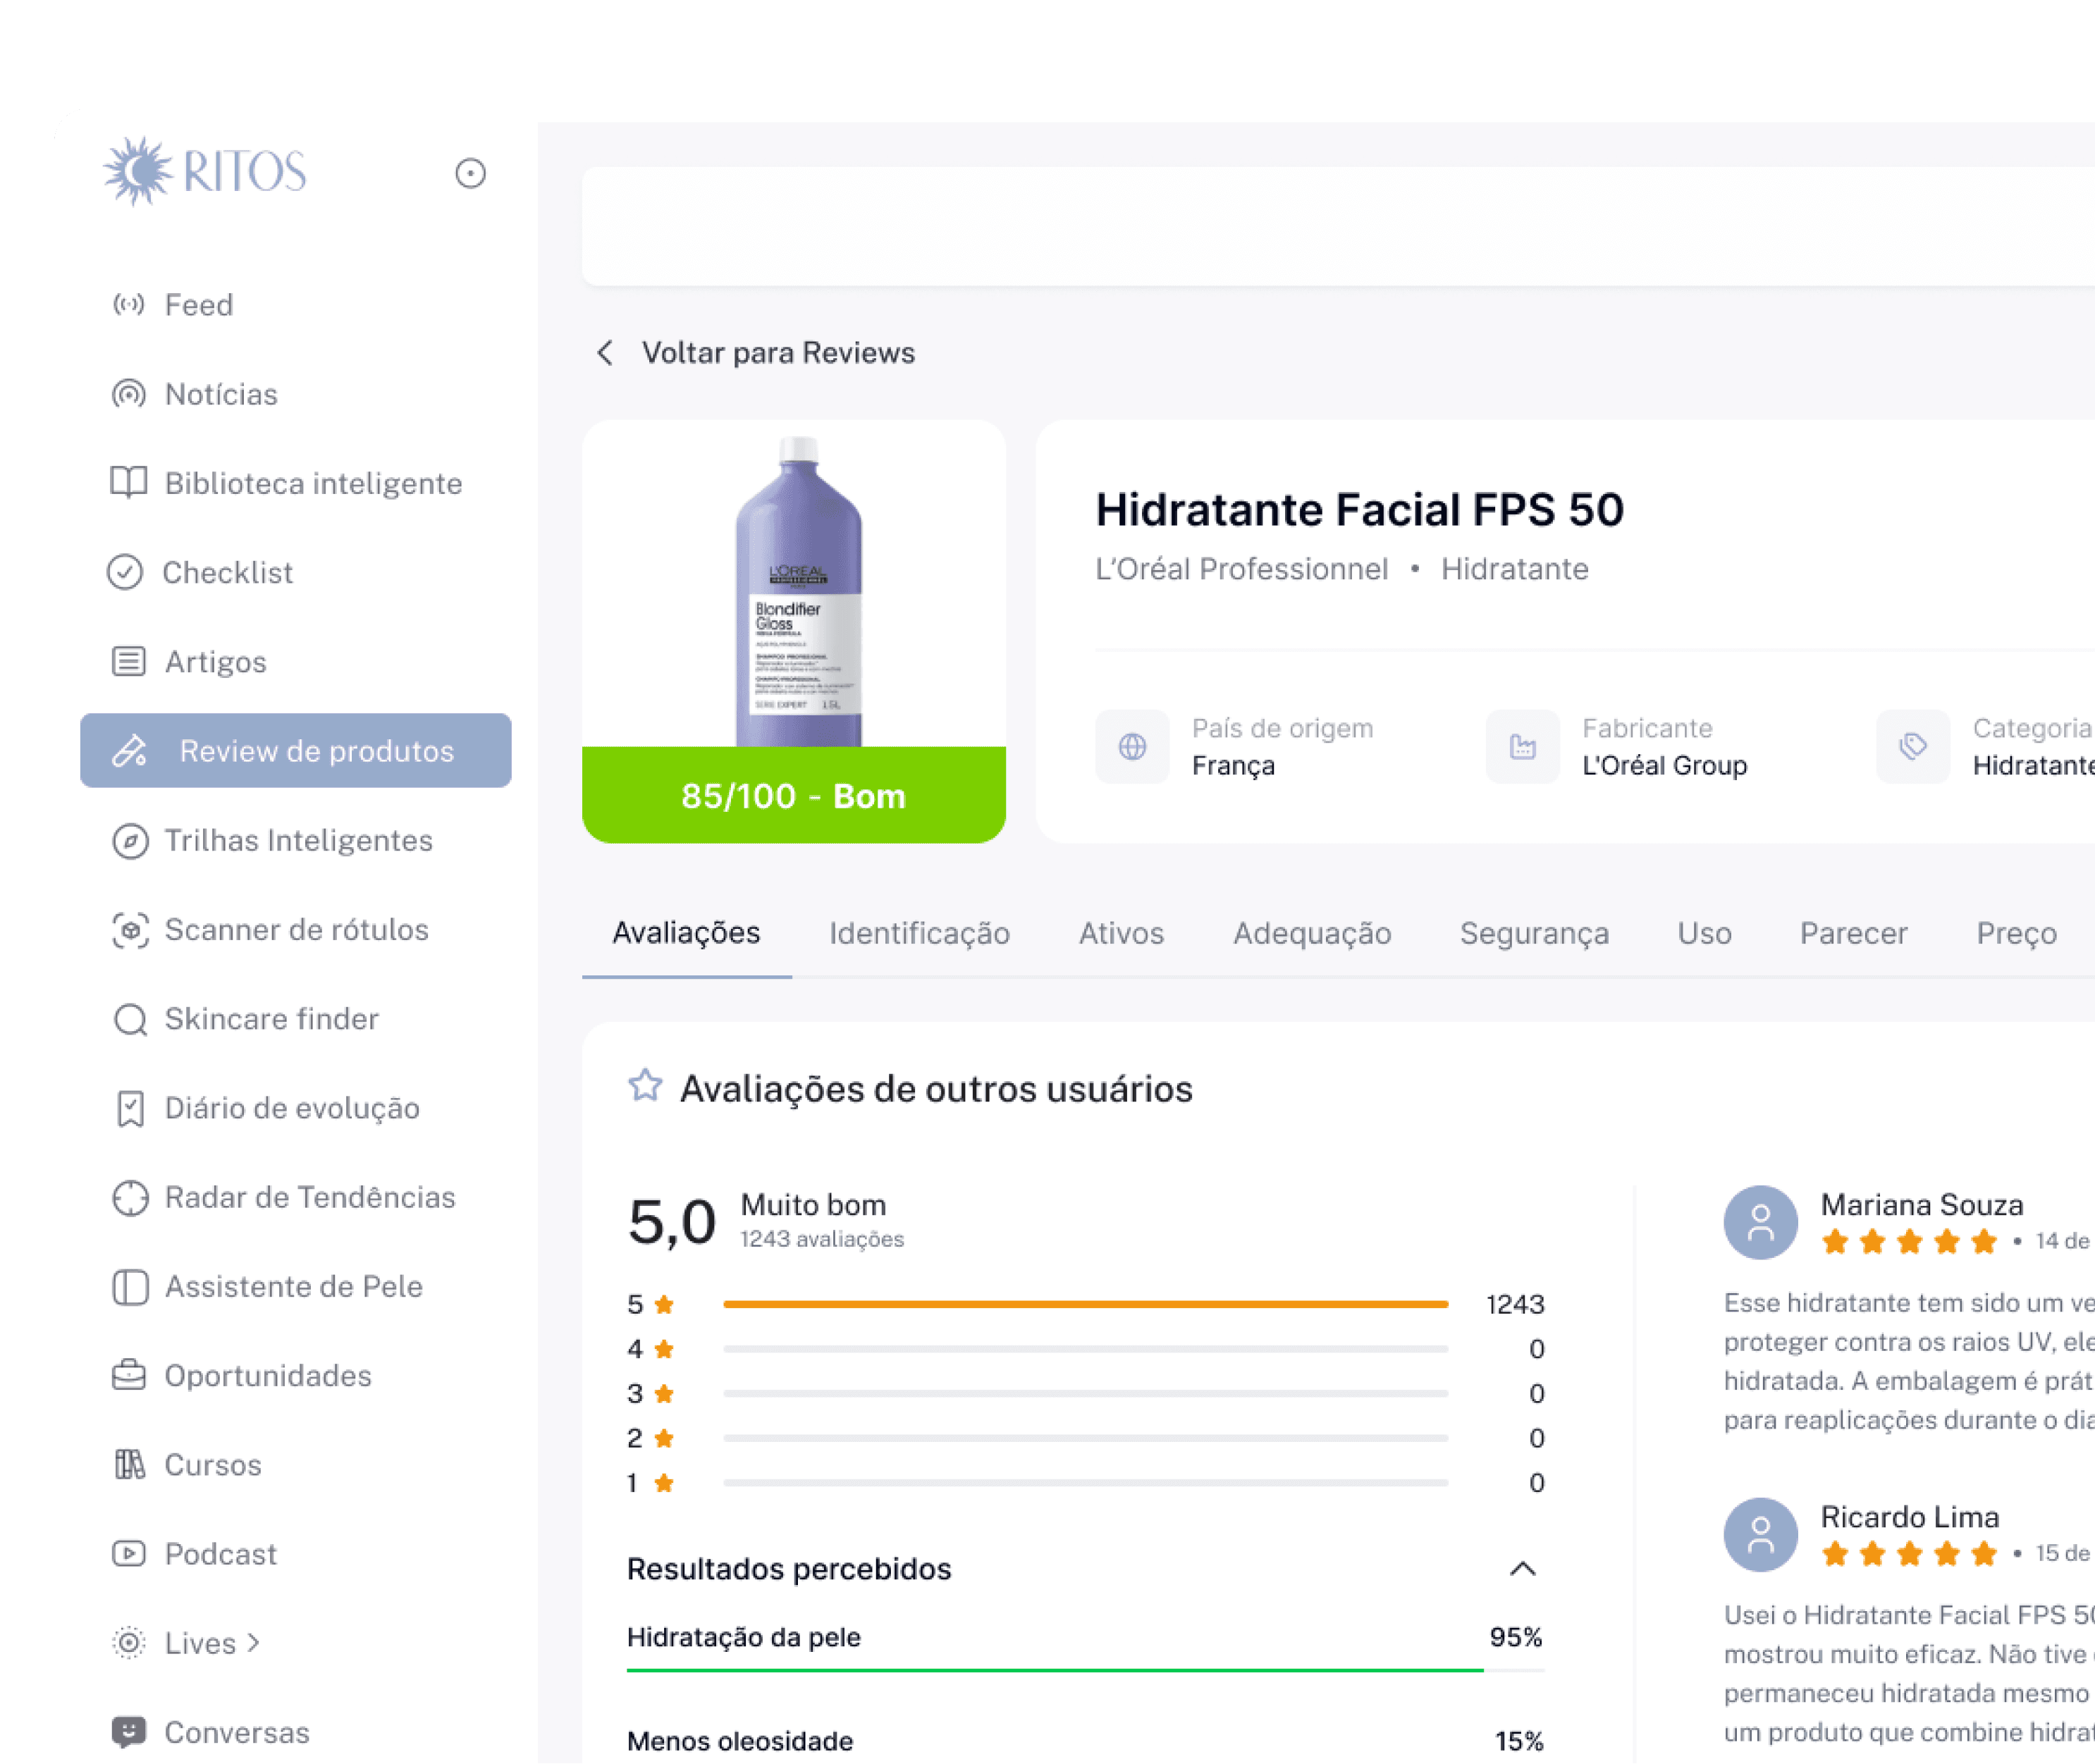The height and width of the screenshot is (1764, 2095).
Task: Go back via Voltar para Reviews
Action: (x=755, y=353)
